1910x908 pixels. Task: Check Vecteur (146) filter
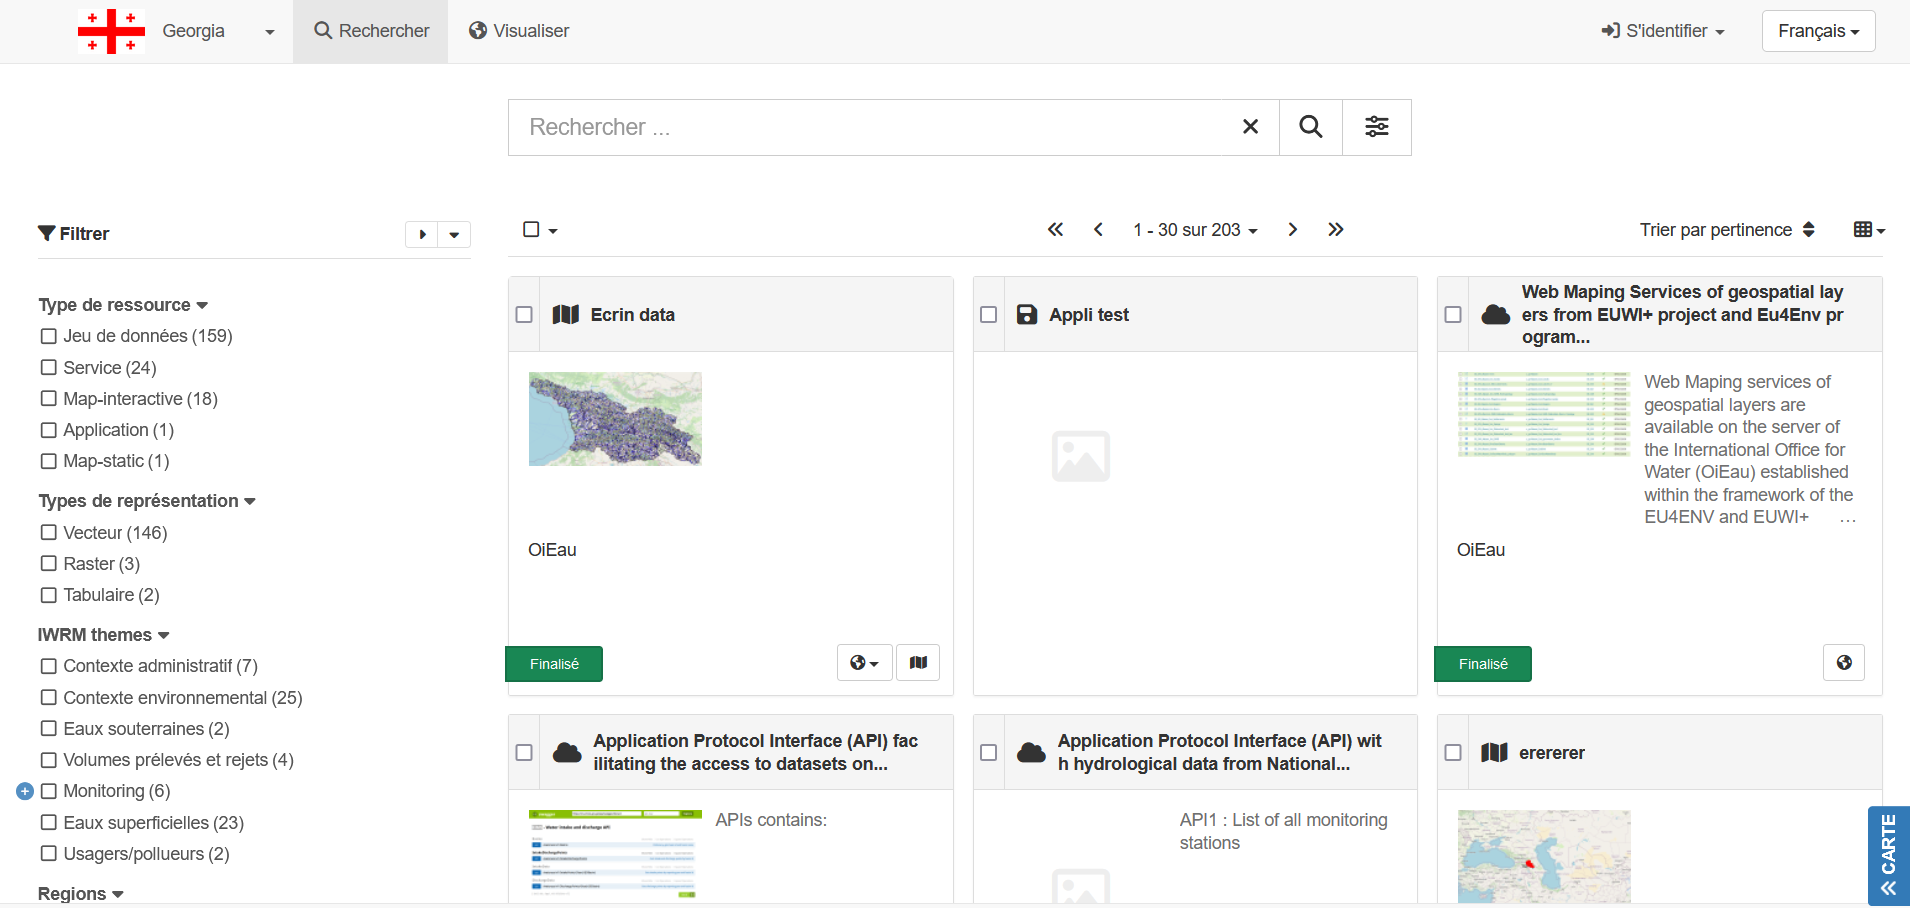point(49,533)
